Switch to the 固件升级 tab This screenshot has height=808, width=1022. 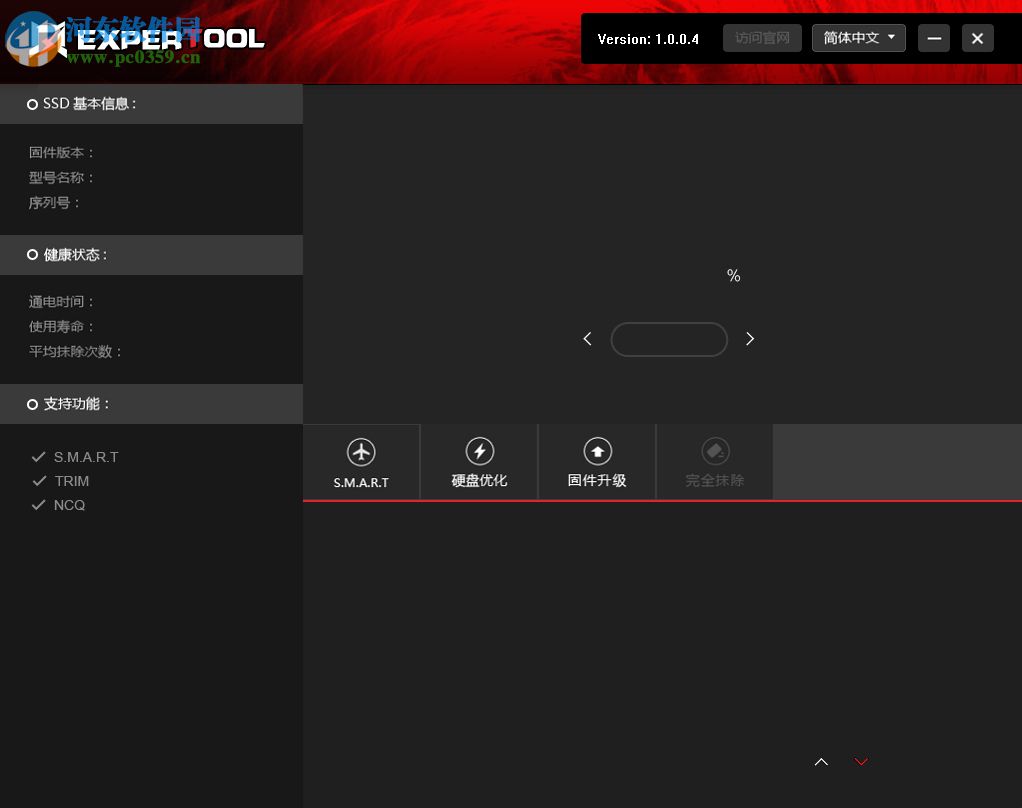[x=597, y=462]
